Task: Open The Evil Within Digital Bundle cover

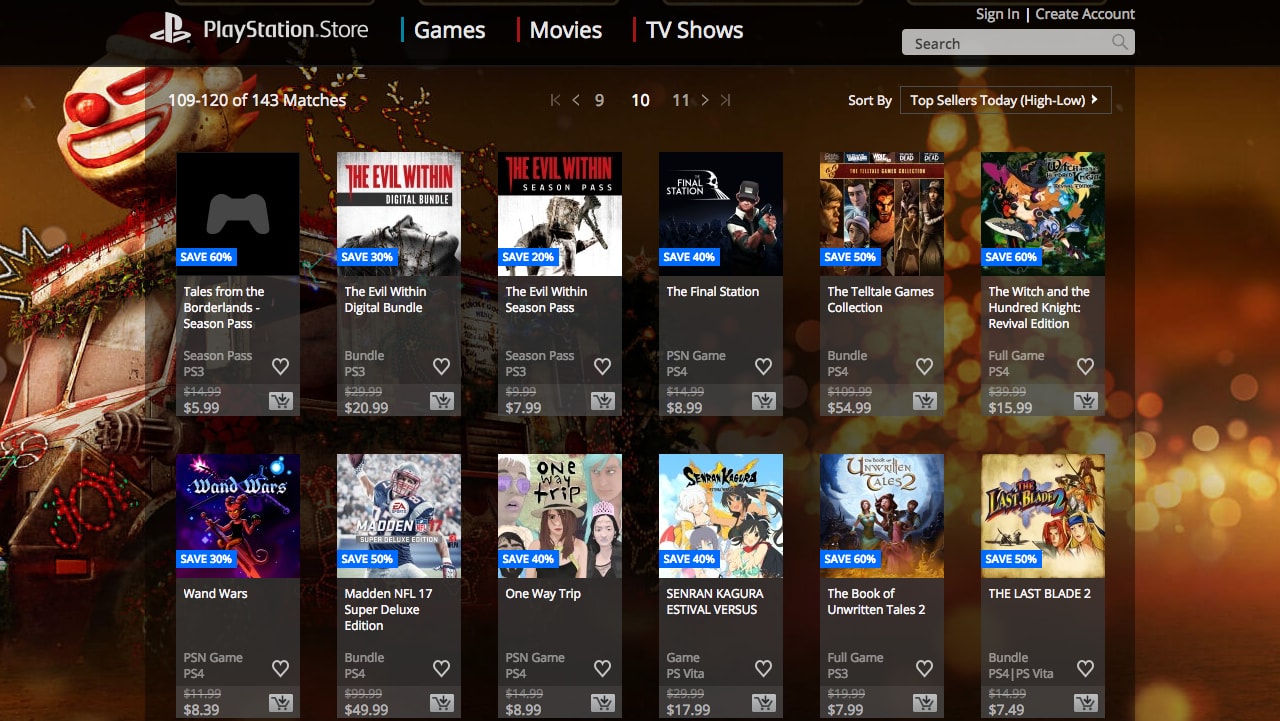Action: click(399, 214)
